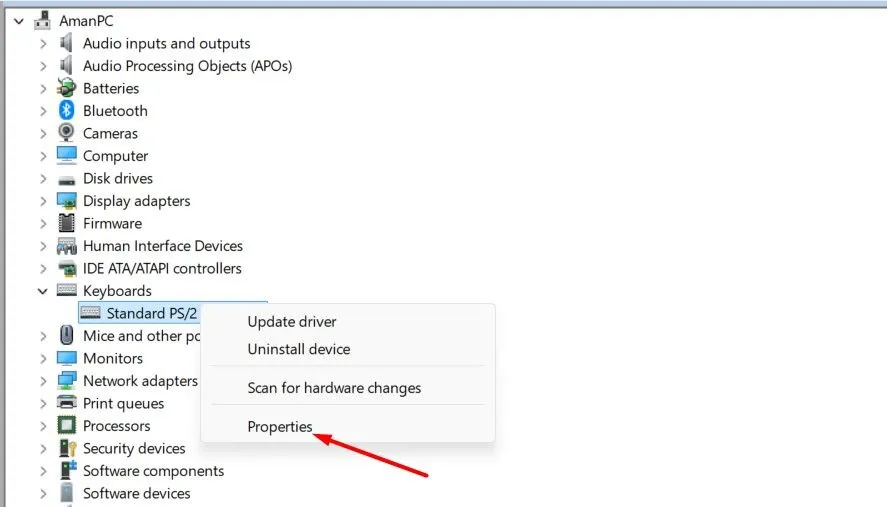Select Uninstall device menu option
The width and height of the screenshot is (887, 507).
click(299, 349)
